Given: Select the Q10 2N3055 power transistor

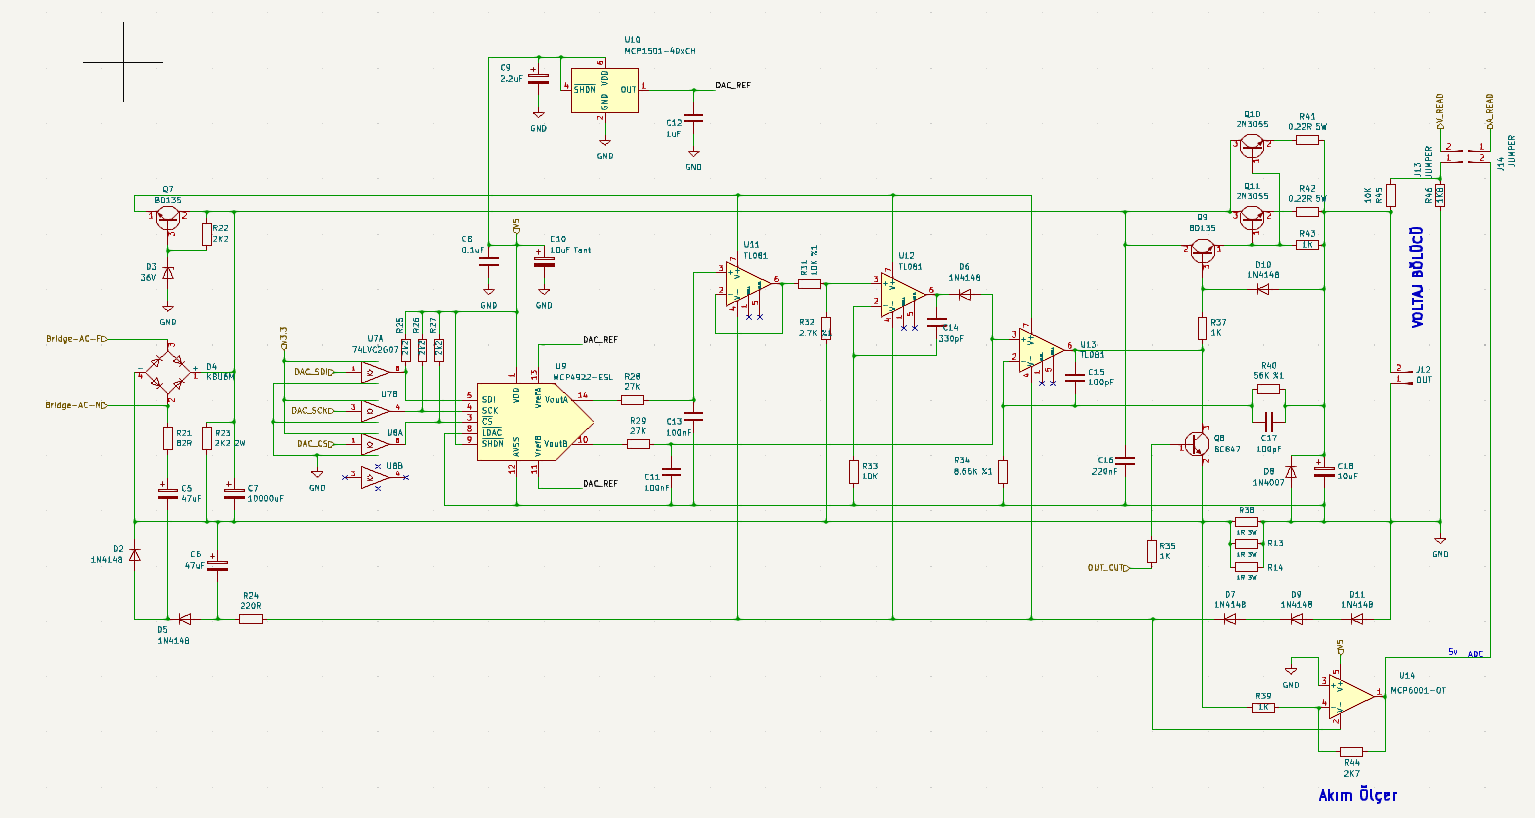Looking at the screenshot, I should coord(1252,145).
